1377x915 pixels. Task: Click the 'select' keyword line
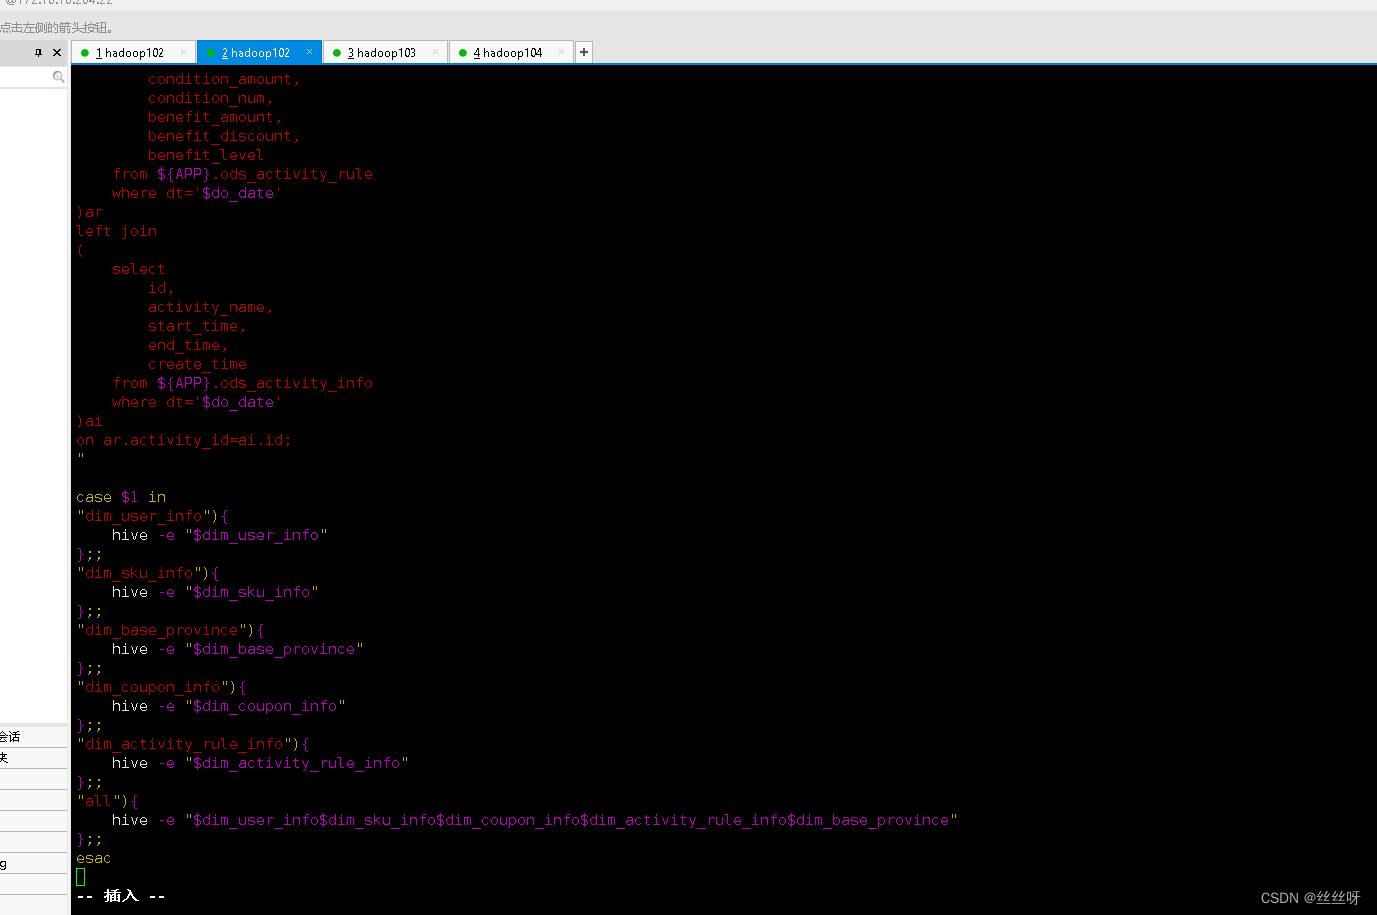click(138, 269)
